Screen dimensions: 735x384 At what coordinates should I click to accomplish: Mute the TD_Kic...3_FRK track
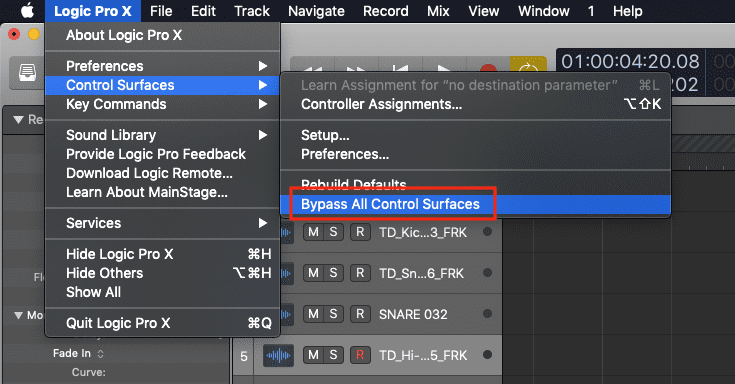click(x=313, y=232)
